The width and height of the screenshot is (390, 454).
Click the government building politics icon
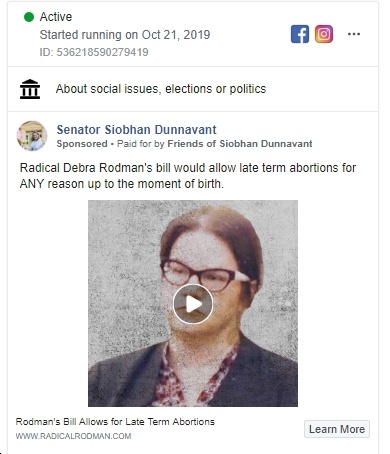tap(30, 89)
